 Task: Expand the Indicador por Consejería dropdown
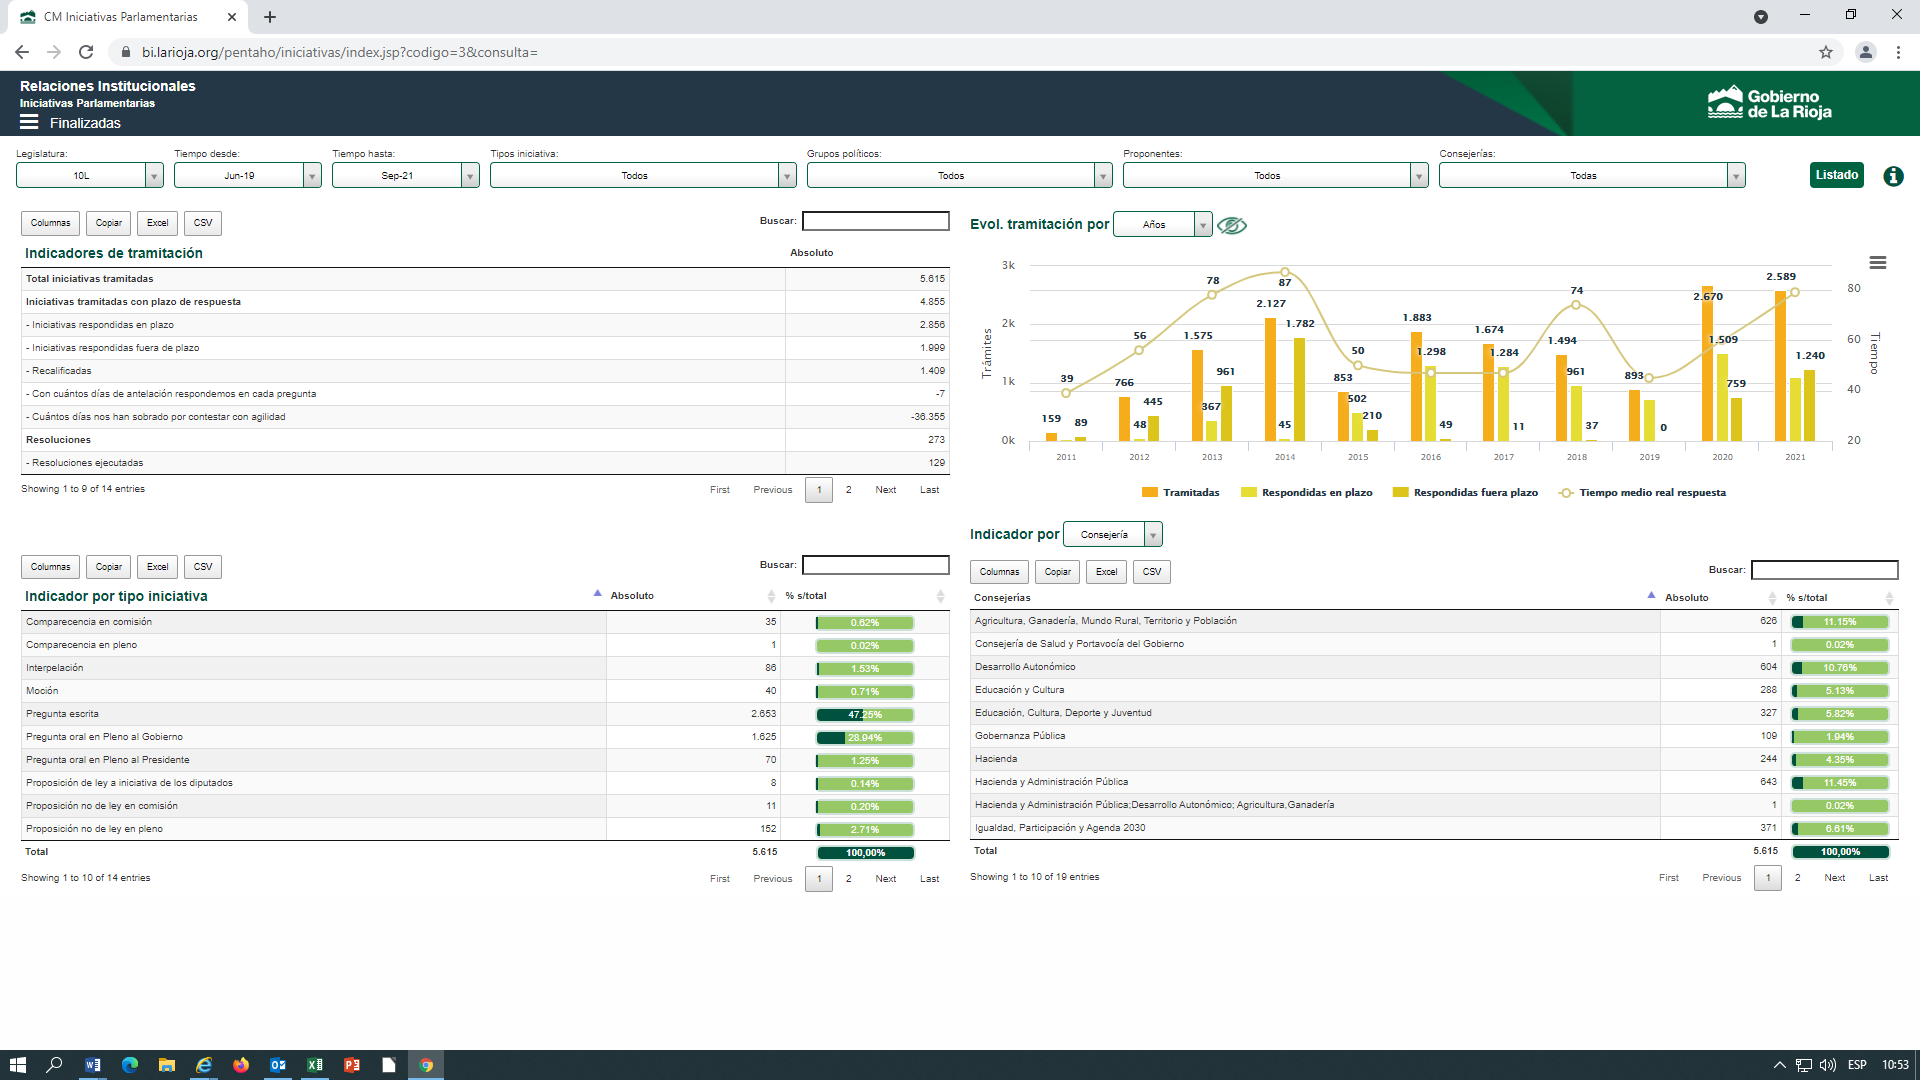click(1113, 534)
